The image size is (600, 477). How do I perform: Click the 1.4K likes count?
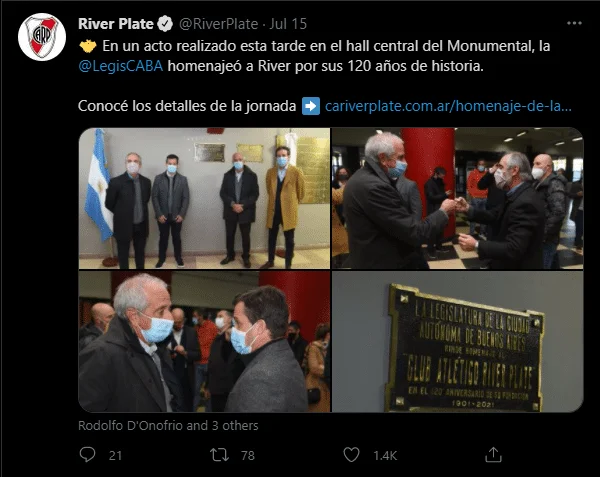(x=385, y=455)
